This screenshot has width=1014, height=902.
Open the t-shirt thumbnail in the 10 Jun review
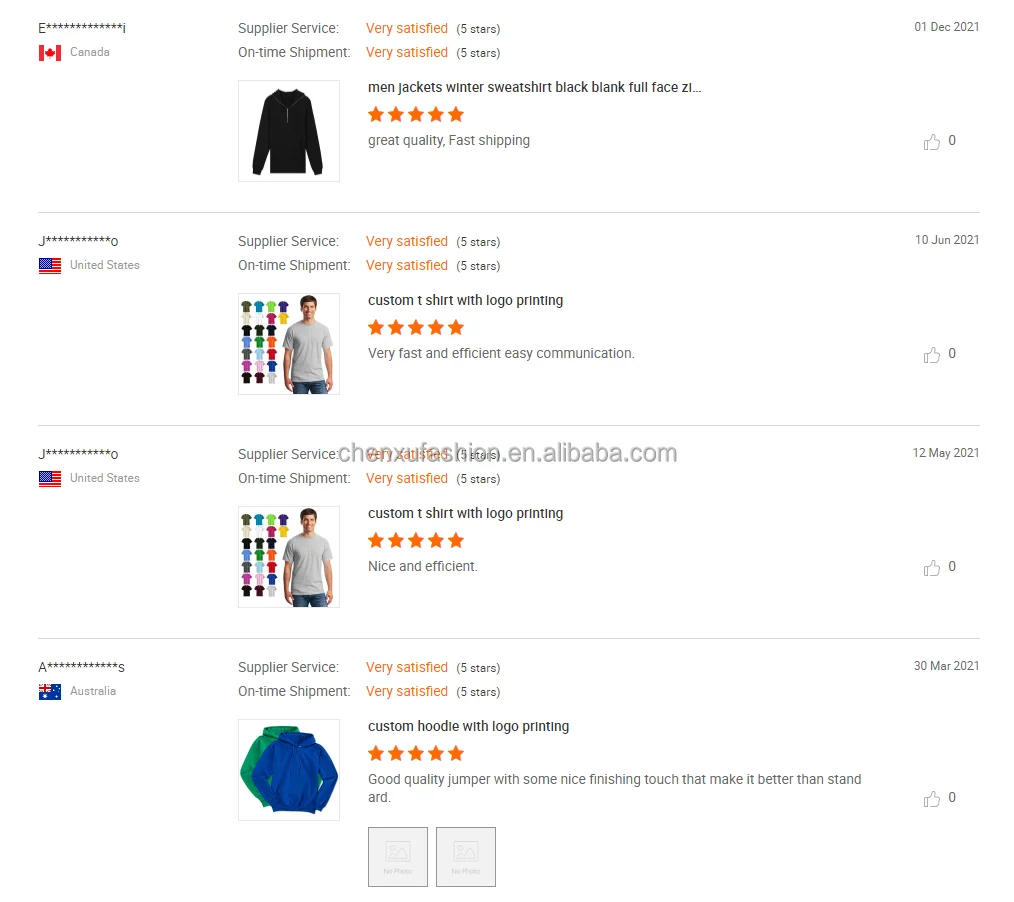coord(289,344)
